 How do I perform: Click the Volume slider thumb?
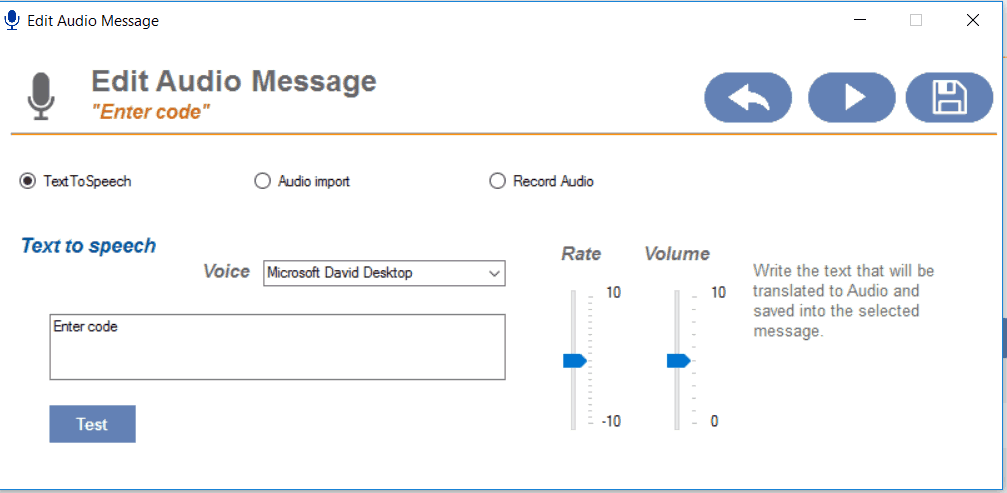coord(678,360)
